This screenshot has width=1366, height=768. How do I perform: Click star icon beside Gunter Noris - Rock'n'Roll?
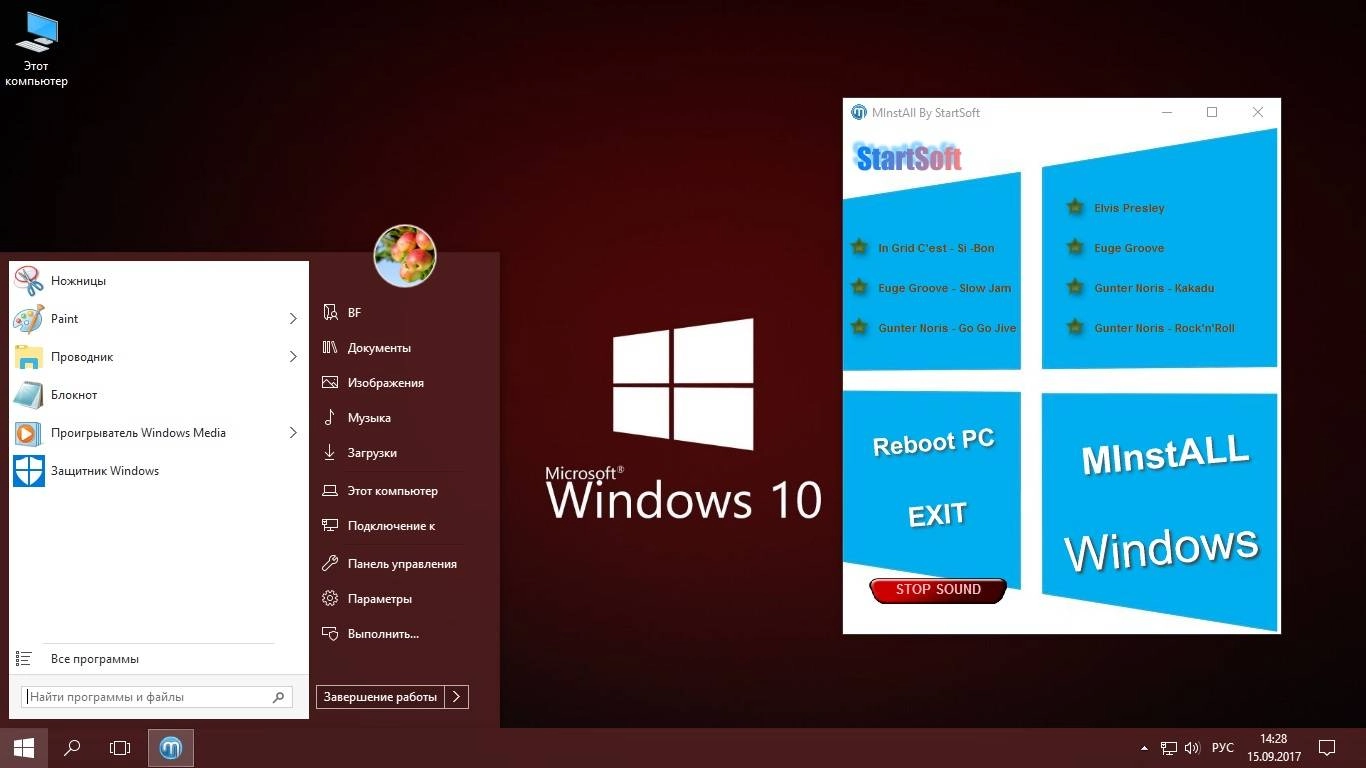click(x=1075, y=328)
